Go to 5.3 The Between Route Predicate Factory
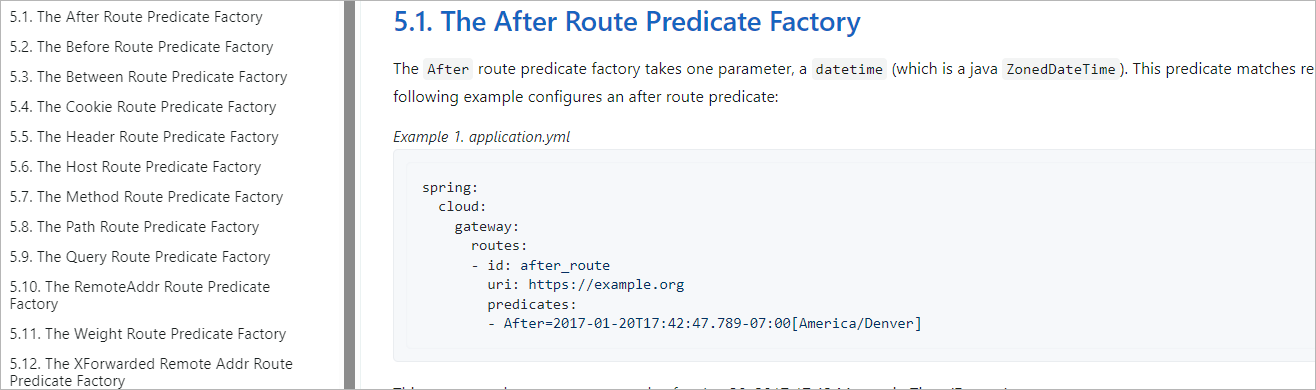The height and width of the screenshot is (390, 1316). (x=148, y=77)
